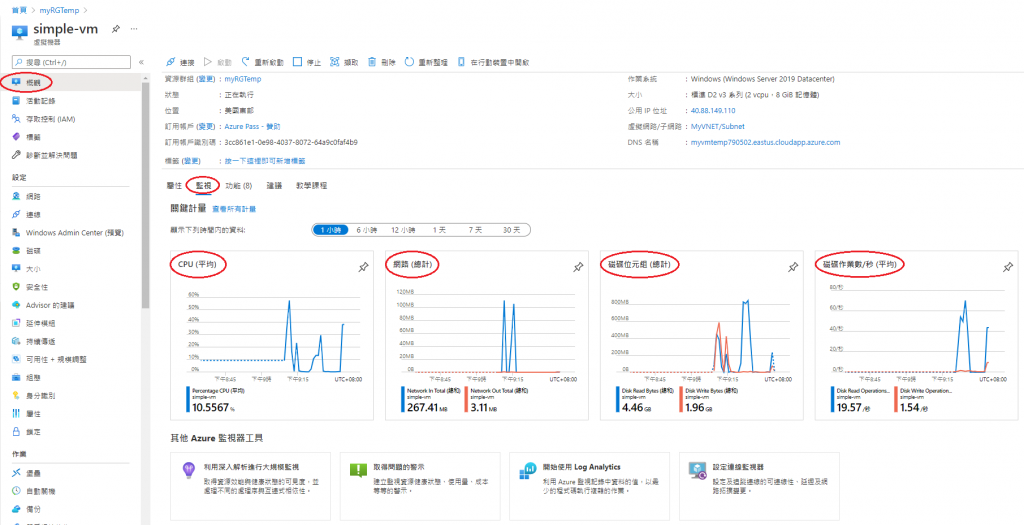Image resolution: width=1024 pixels, height=525 pixels.
Task: Select the 6 小時 time range
Action: click(x=367, y=230)
